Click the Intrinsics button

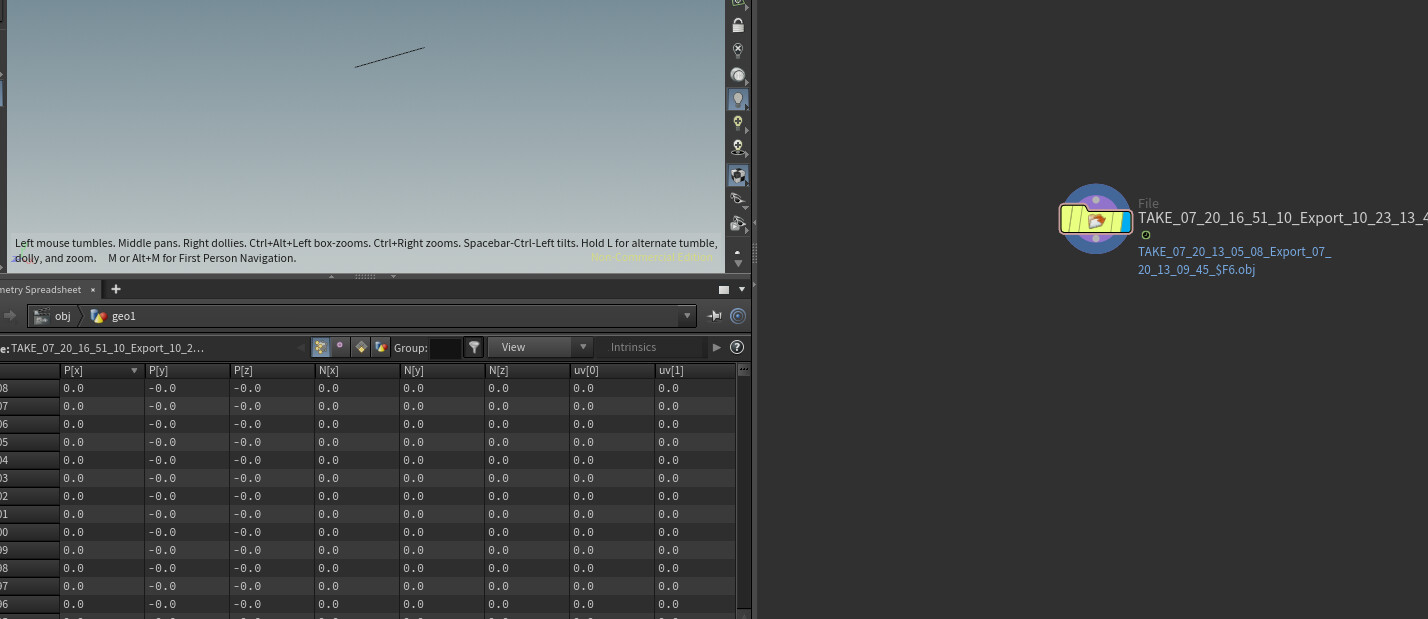tap(633, 347)
